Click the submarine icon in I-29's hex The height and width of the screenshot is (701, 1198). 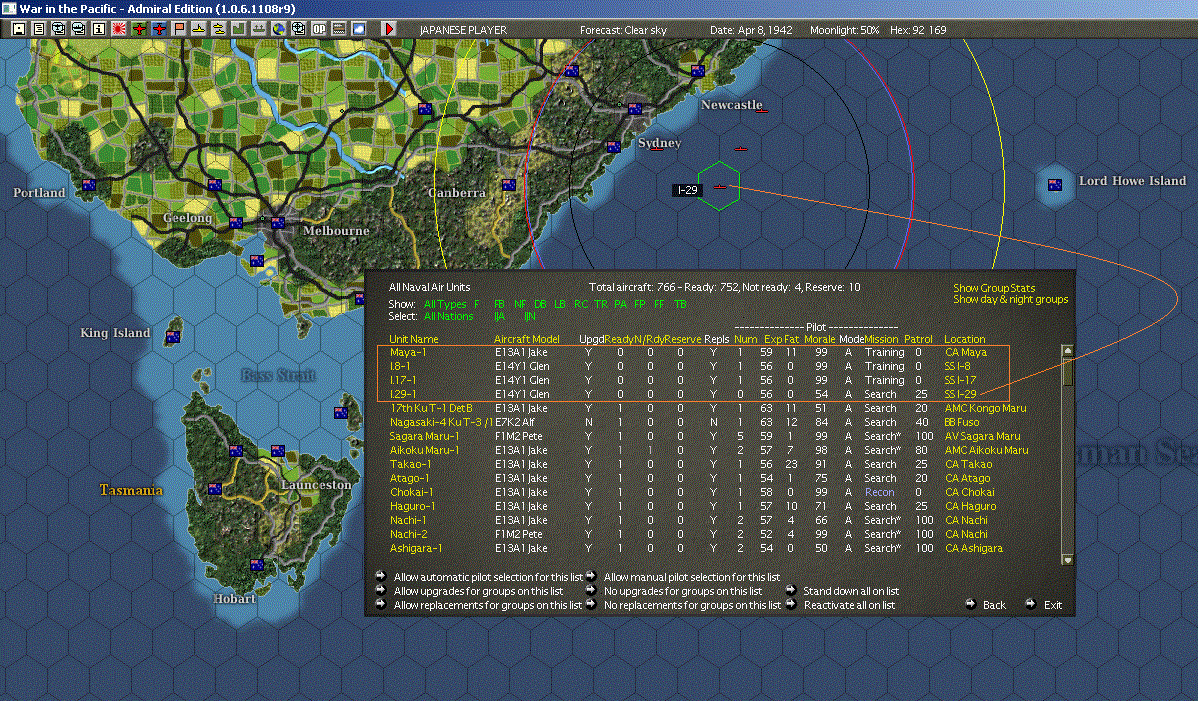click(720, 187)
